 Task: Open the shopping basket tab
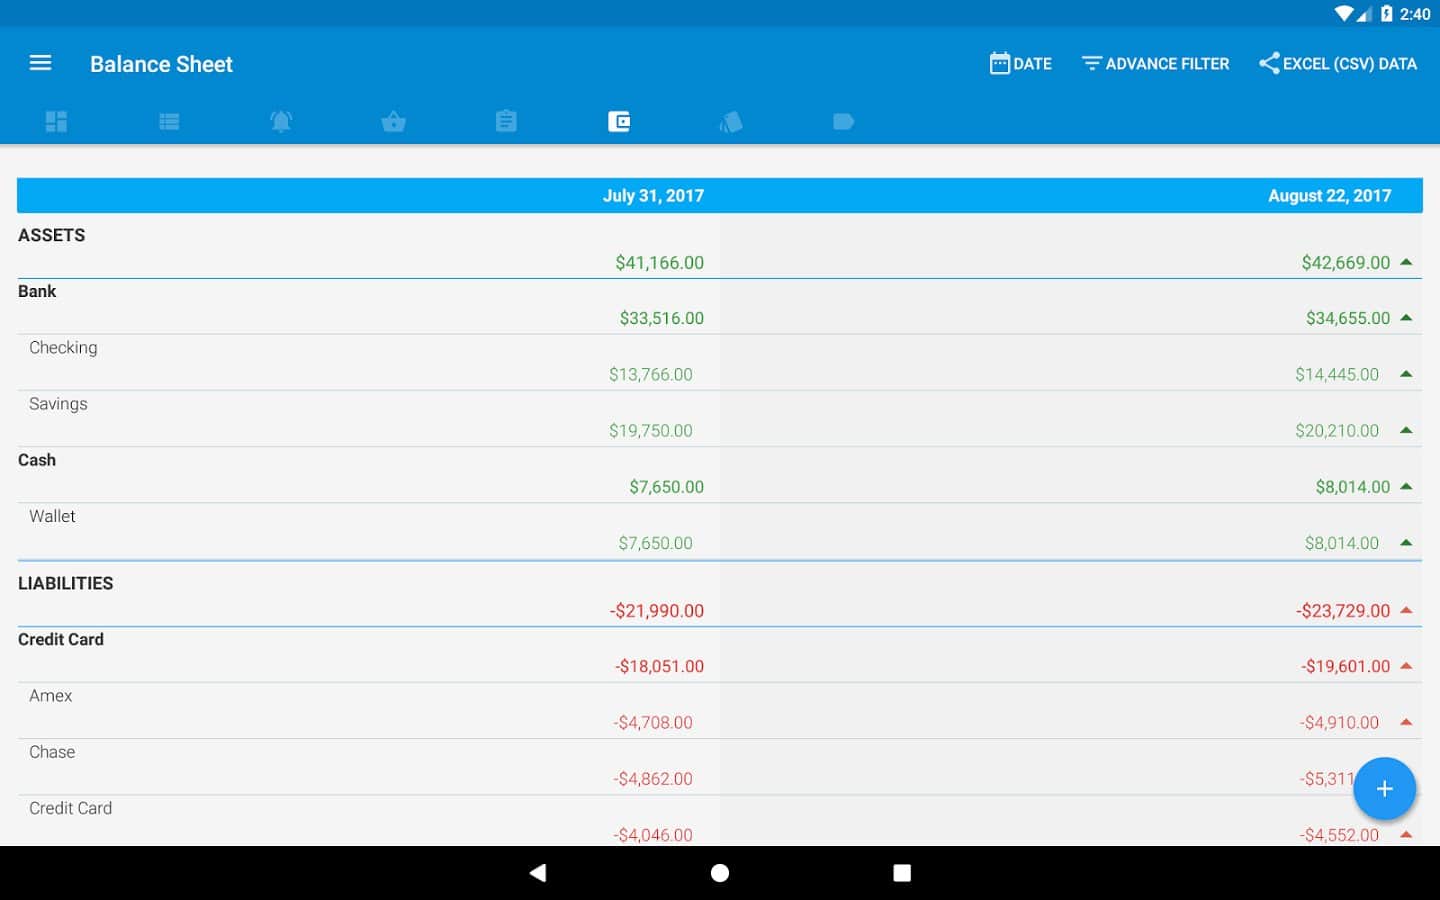click(394, 122)
